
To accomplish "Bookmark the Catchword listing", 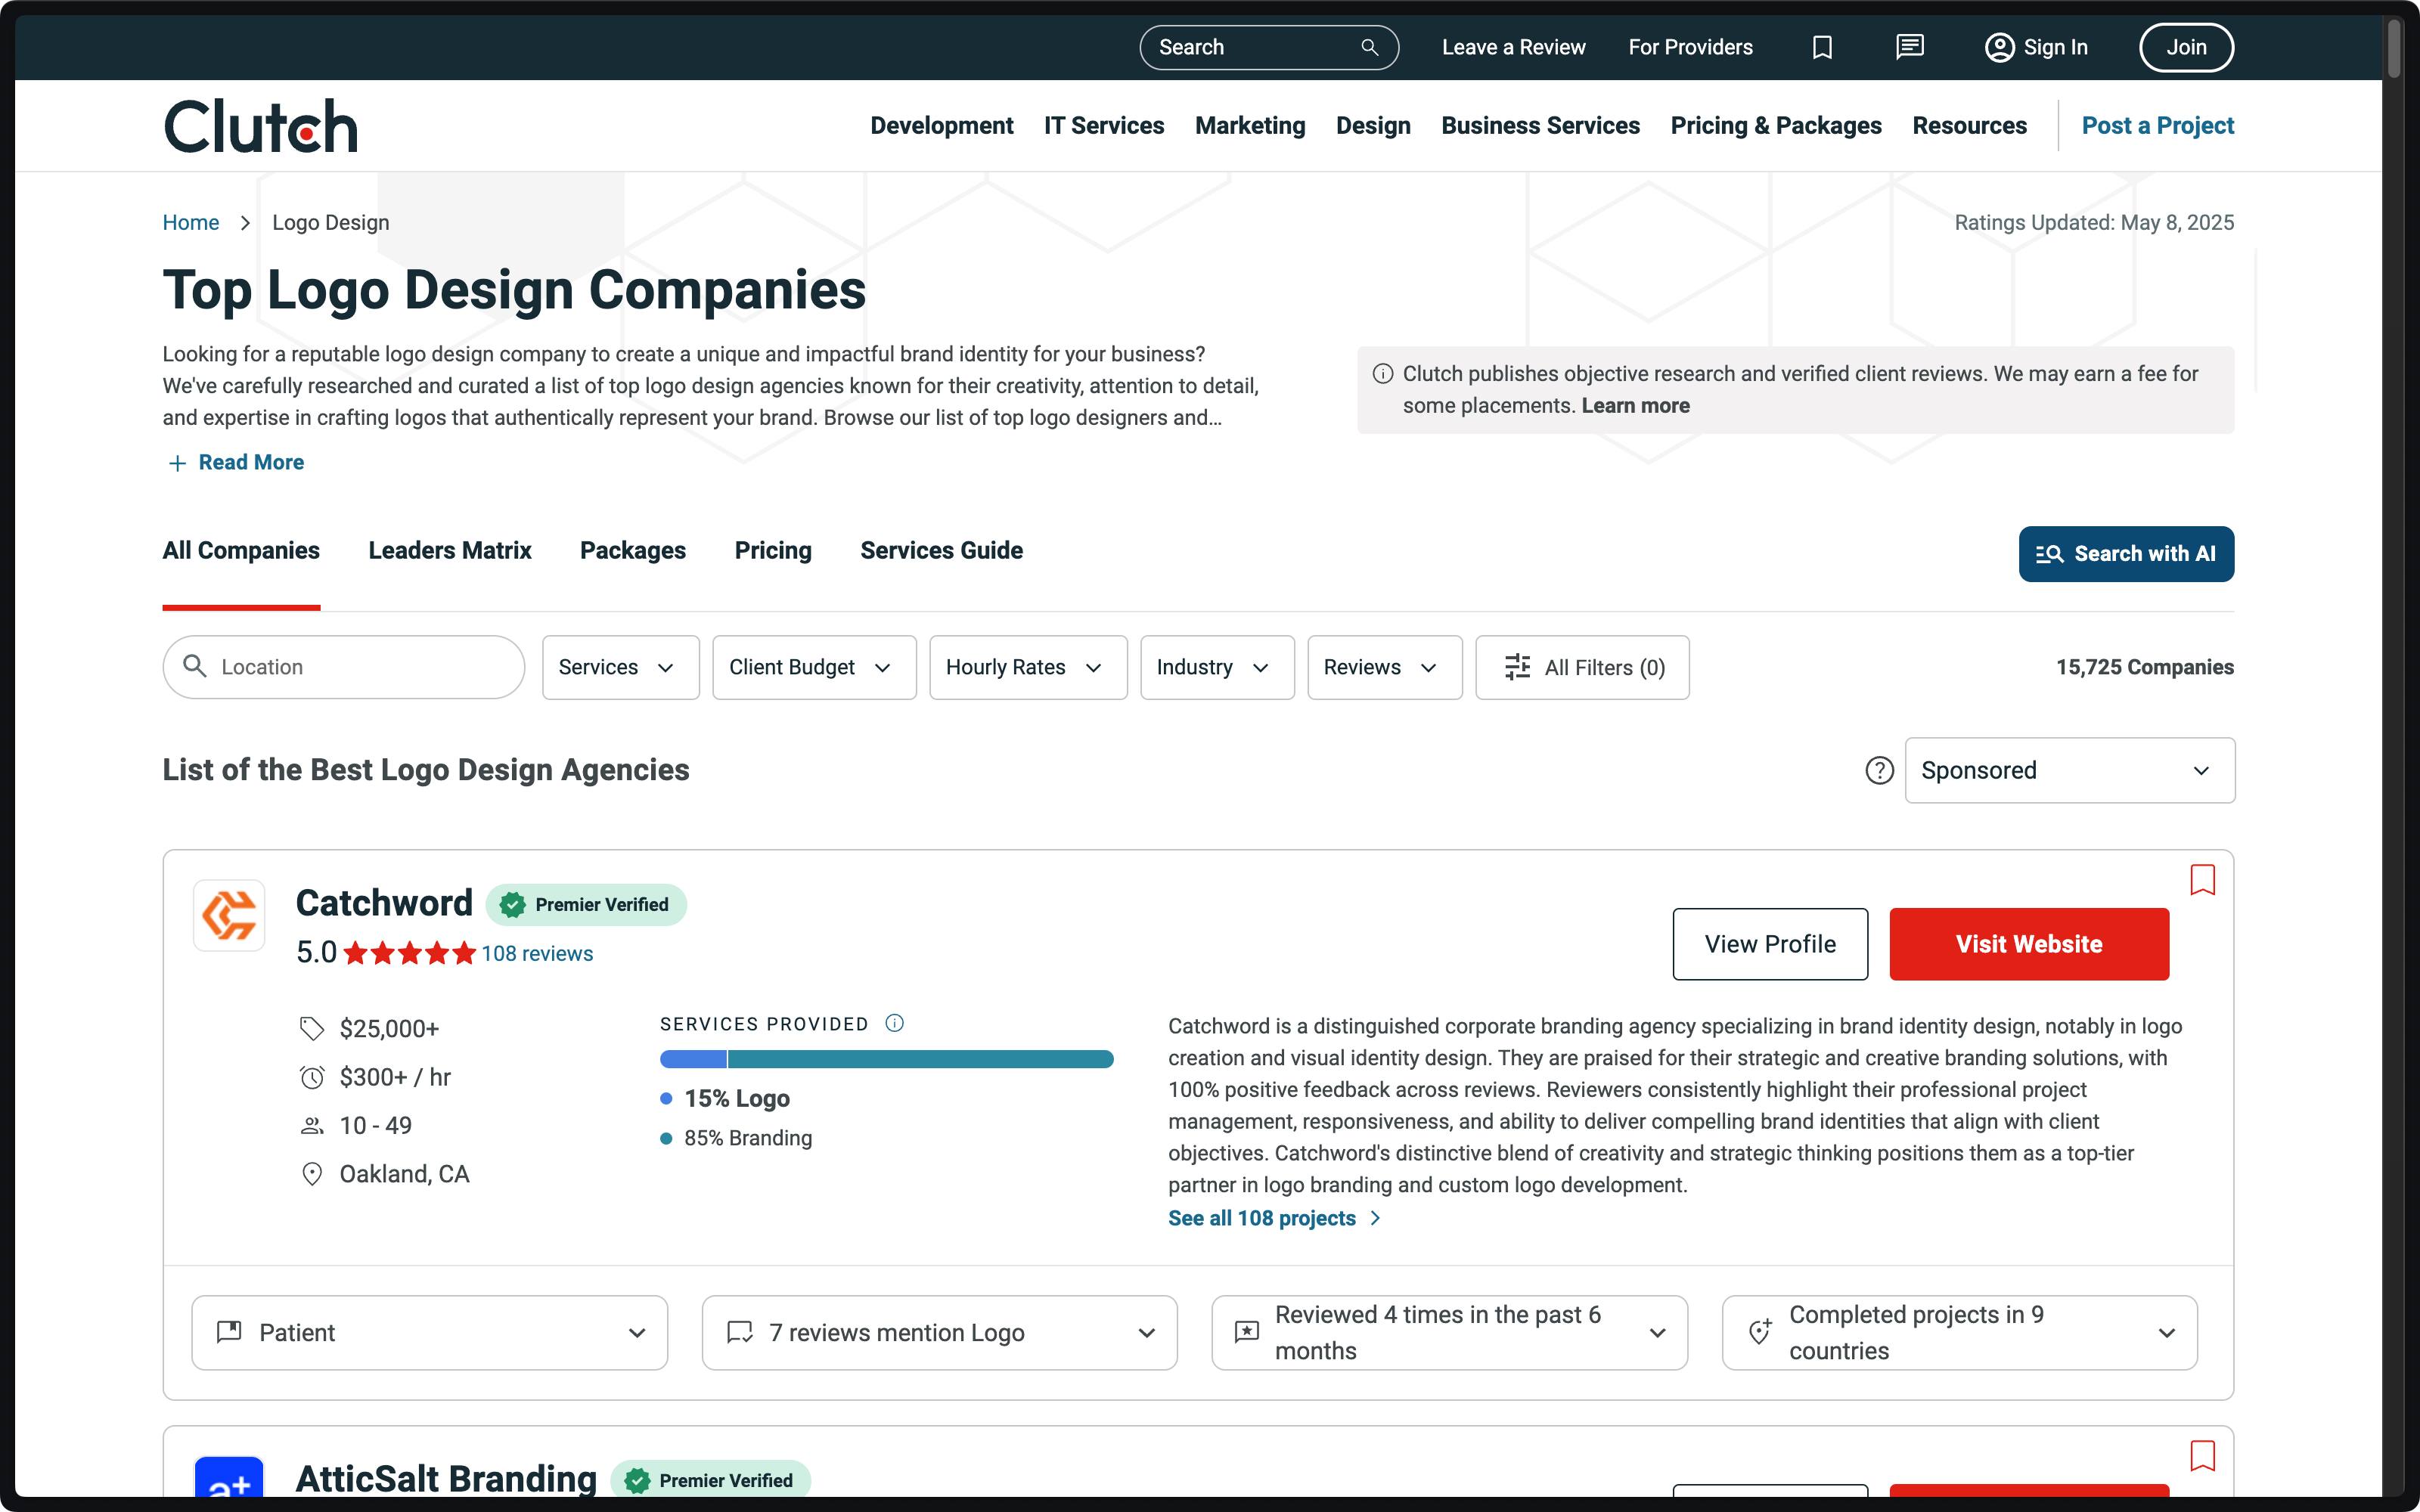I will 2202,880.
